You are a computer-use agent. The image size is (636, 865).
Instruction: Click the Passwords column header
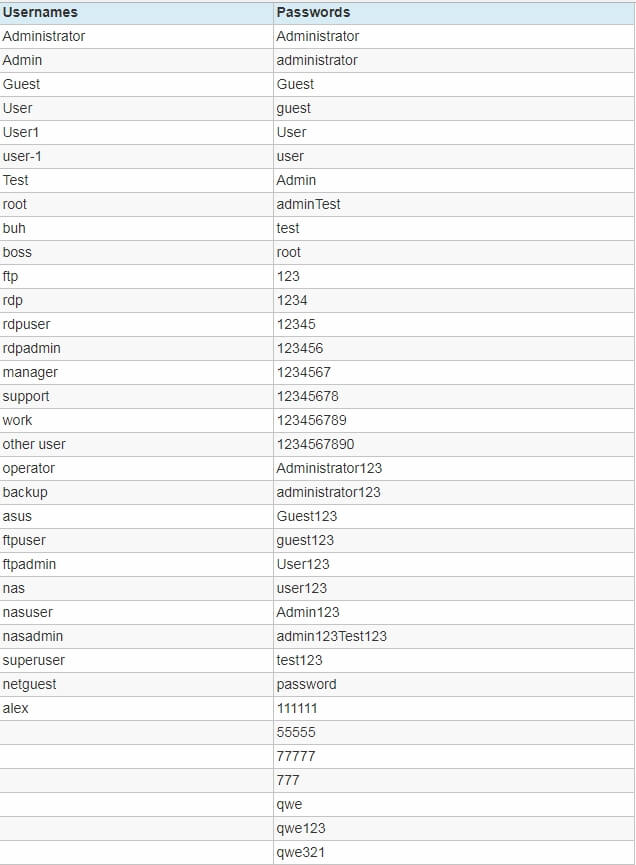pyautogui.click(x=453, y=12)
